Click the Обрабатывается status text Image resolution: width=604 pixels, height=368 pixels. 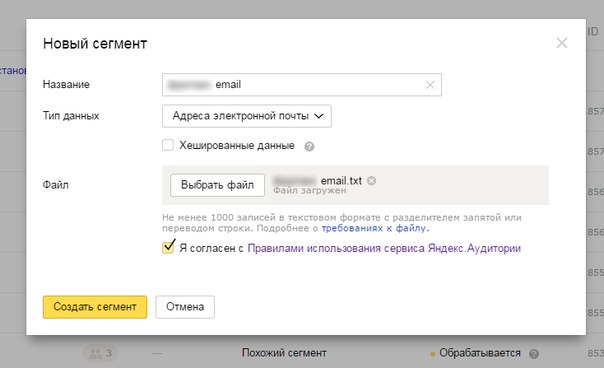480,353
